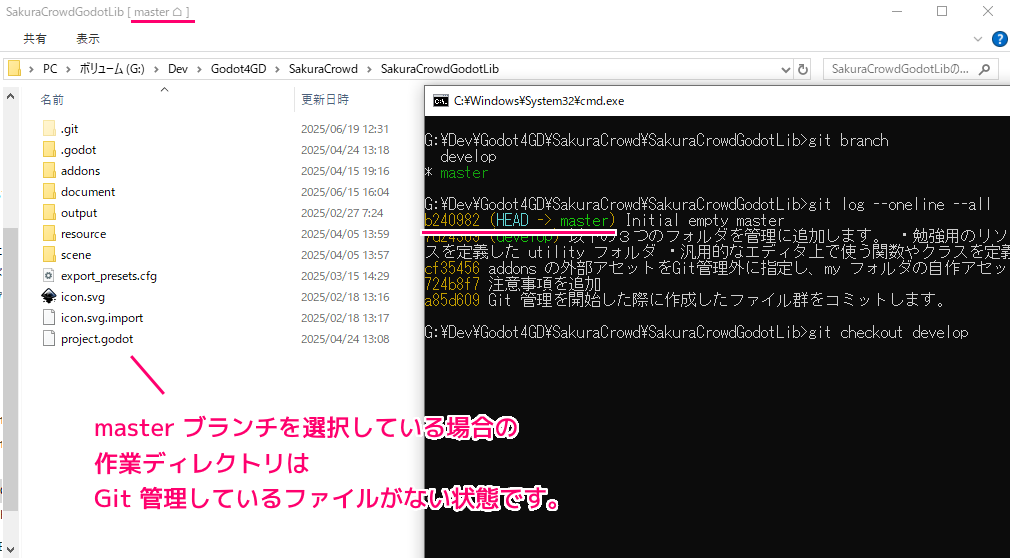This screenshot has width=1010, height=558.
Task: Open the .git folder
Action: pos(69,129)
